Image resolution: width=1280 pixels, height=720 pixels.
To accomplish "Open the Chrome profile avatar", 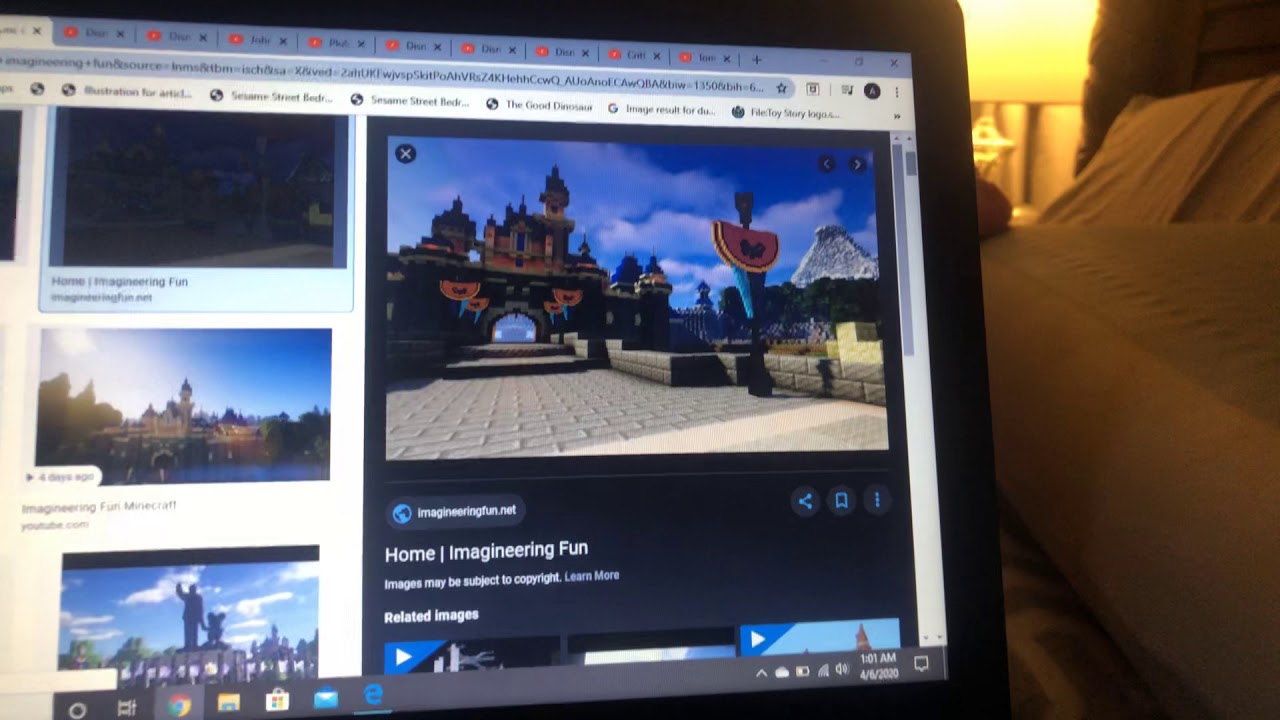I will pyautogui.click(x=871, y=91).
